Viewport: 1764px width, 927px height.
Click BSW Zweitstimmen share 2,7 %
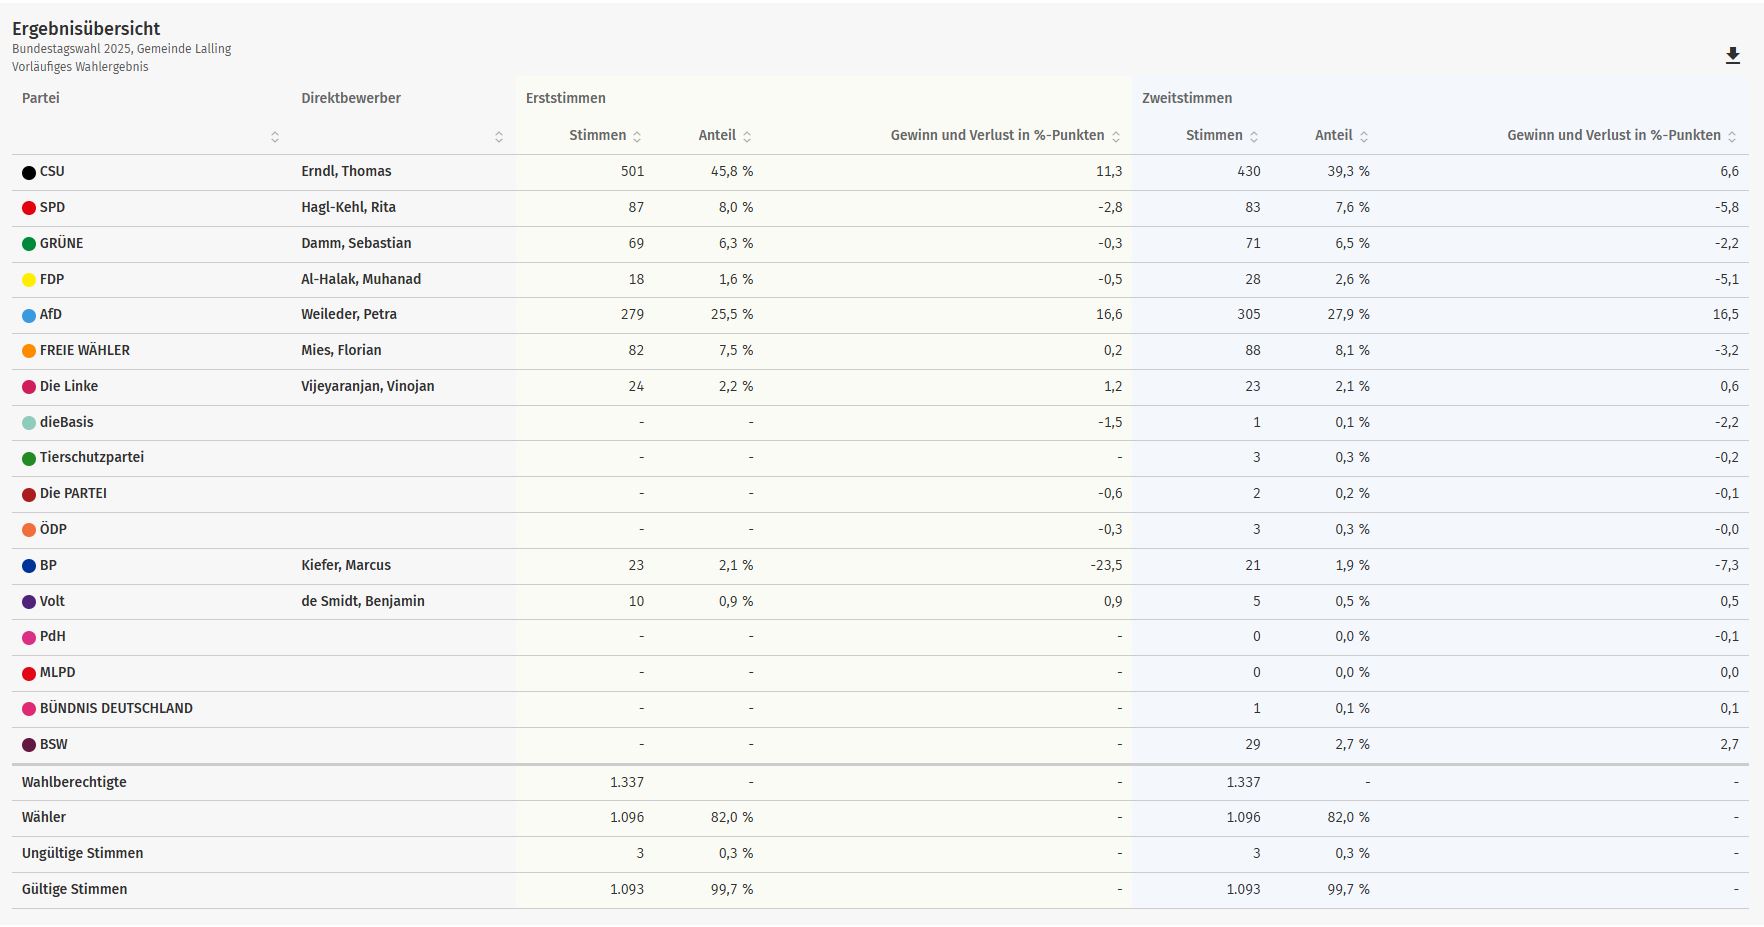click(1352, 744)
